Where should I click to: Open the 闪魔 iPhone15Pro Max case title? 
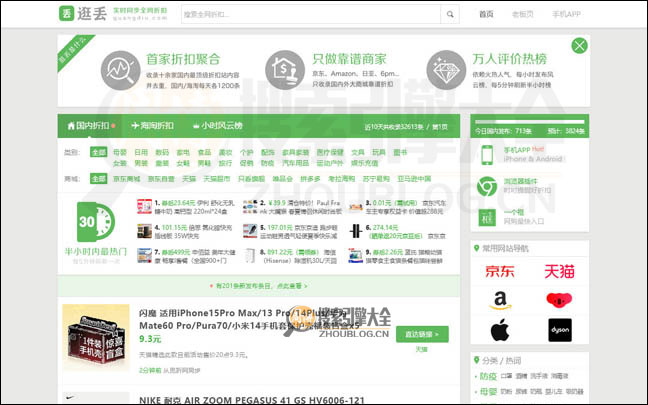249,319
